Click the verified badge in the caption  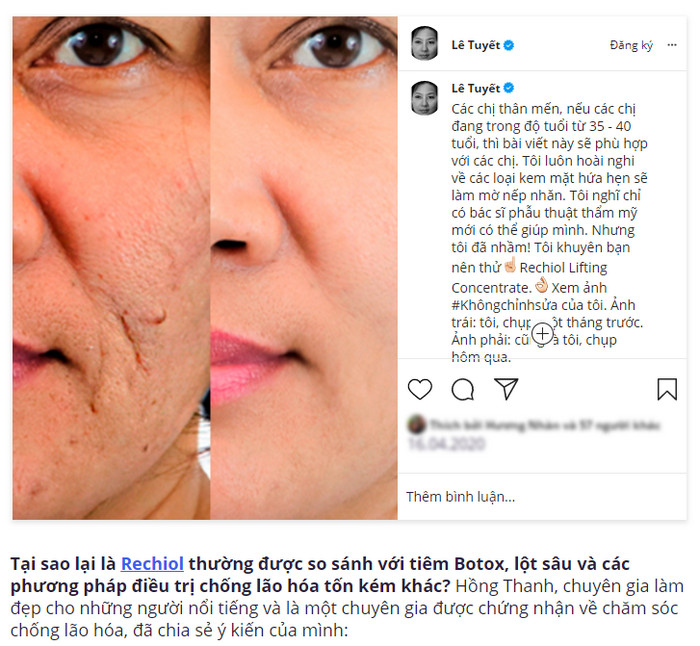[x=509, y=88]
